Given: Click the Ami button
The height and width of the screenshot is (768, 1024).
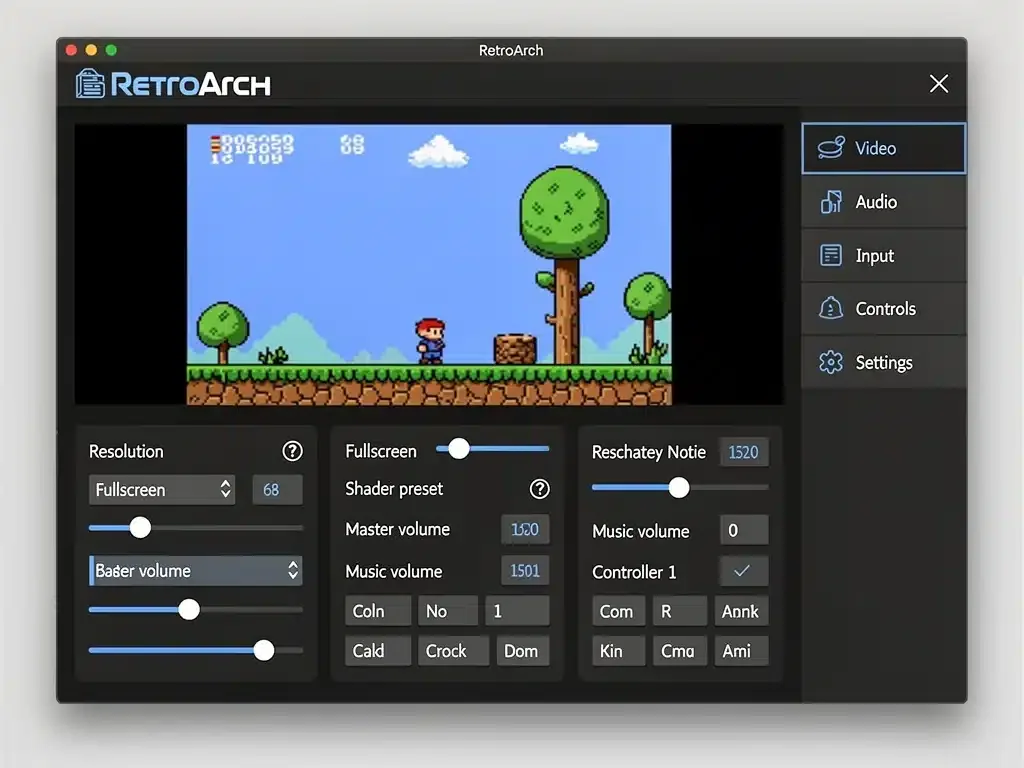Looking at the screenshot, I should coord(741,650).
